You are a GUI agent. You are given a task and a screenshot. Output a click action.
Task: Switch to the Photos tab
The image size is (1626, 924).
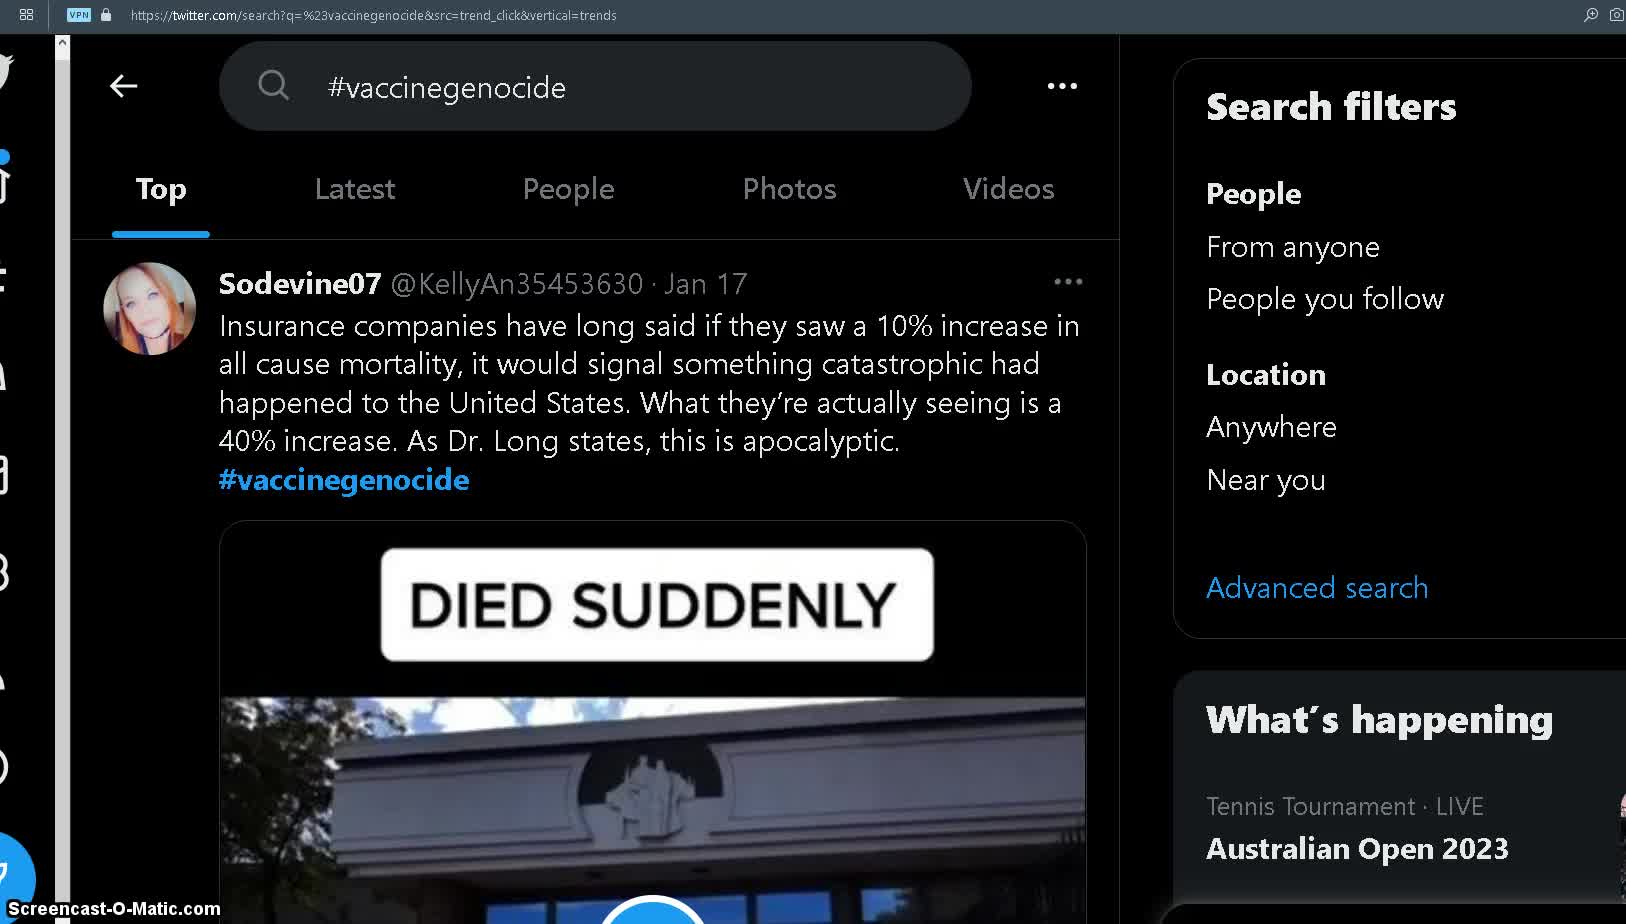[789, 189]
